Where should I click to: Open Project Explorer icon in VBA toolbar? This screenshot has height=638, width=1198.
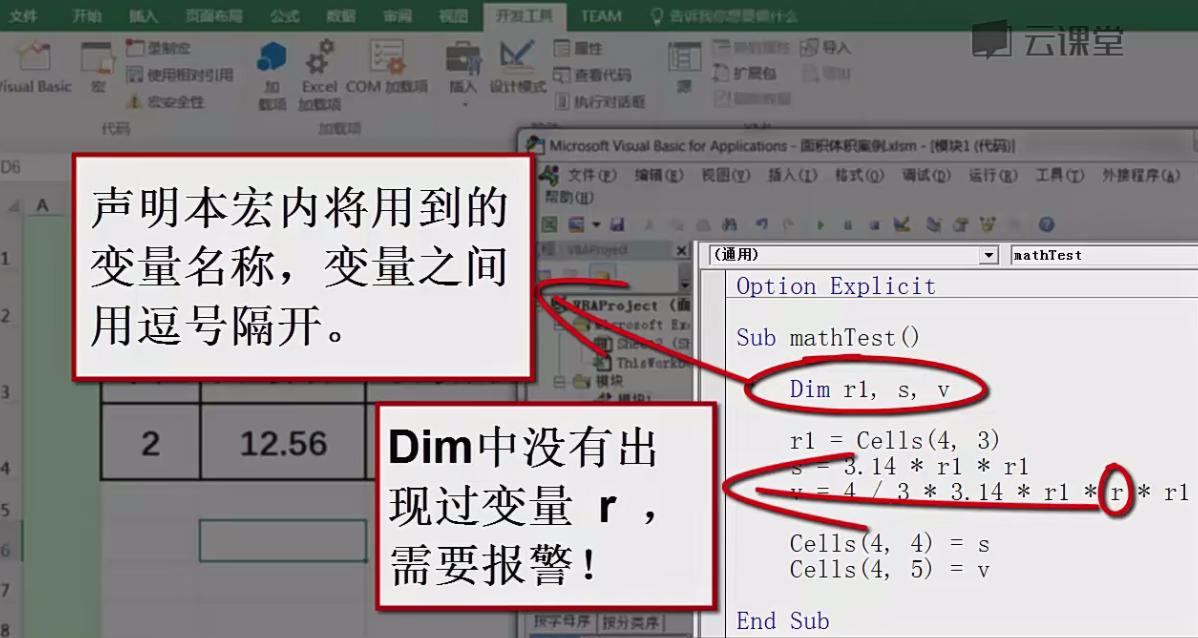click(934, 225)
